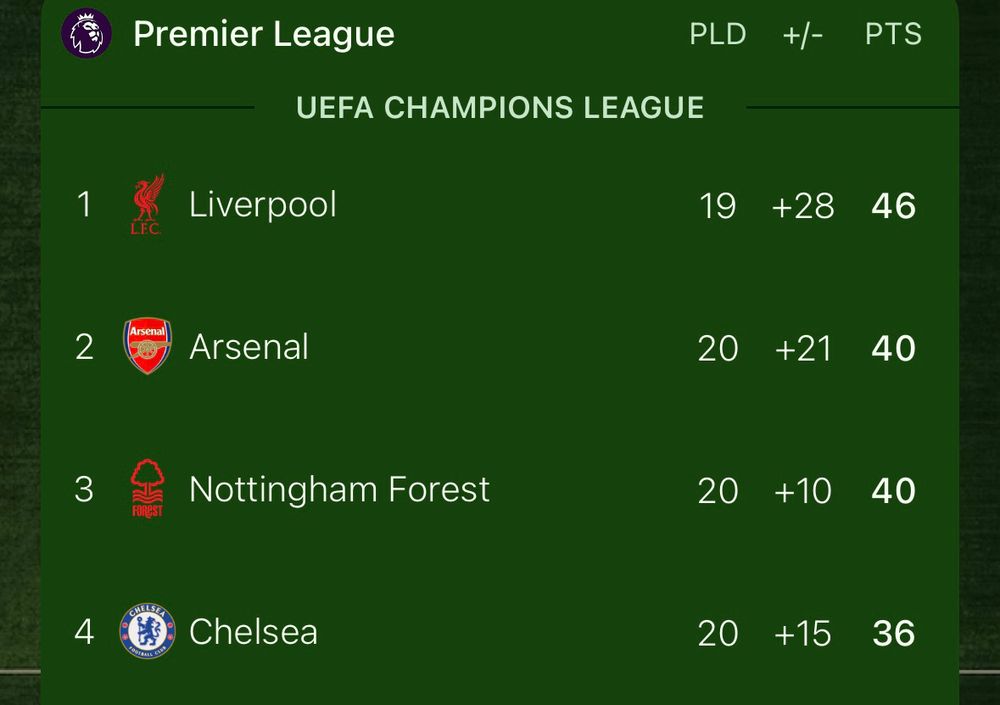Open the Premier League title
This screenshot has width=1000, height=705.
coord(263,34)
